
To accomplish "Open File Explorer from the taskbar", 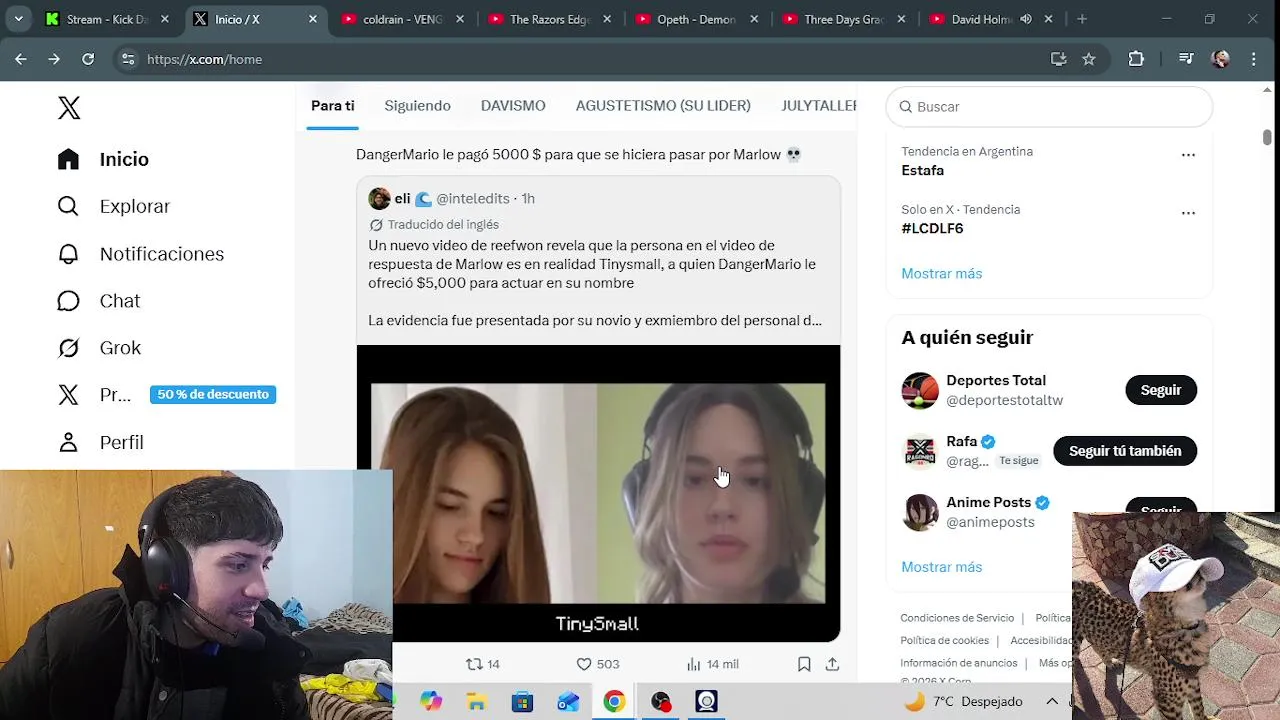I will 477,701.
